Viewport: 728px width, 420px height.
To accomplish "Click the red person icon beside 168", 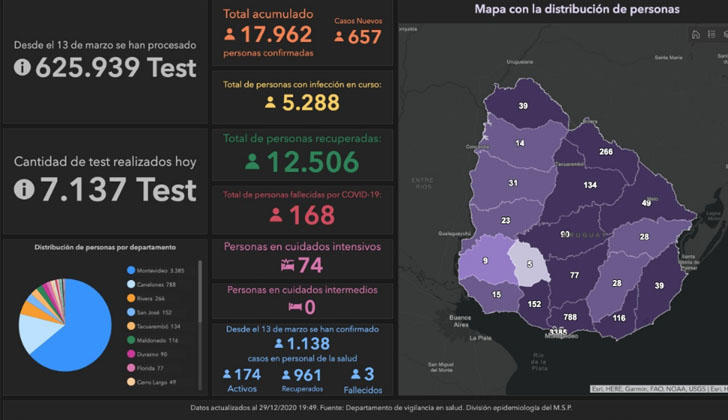I will click(x=276, y=215).
